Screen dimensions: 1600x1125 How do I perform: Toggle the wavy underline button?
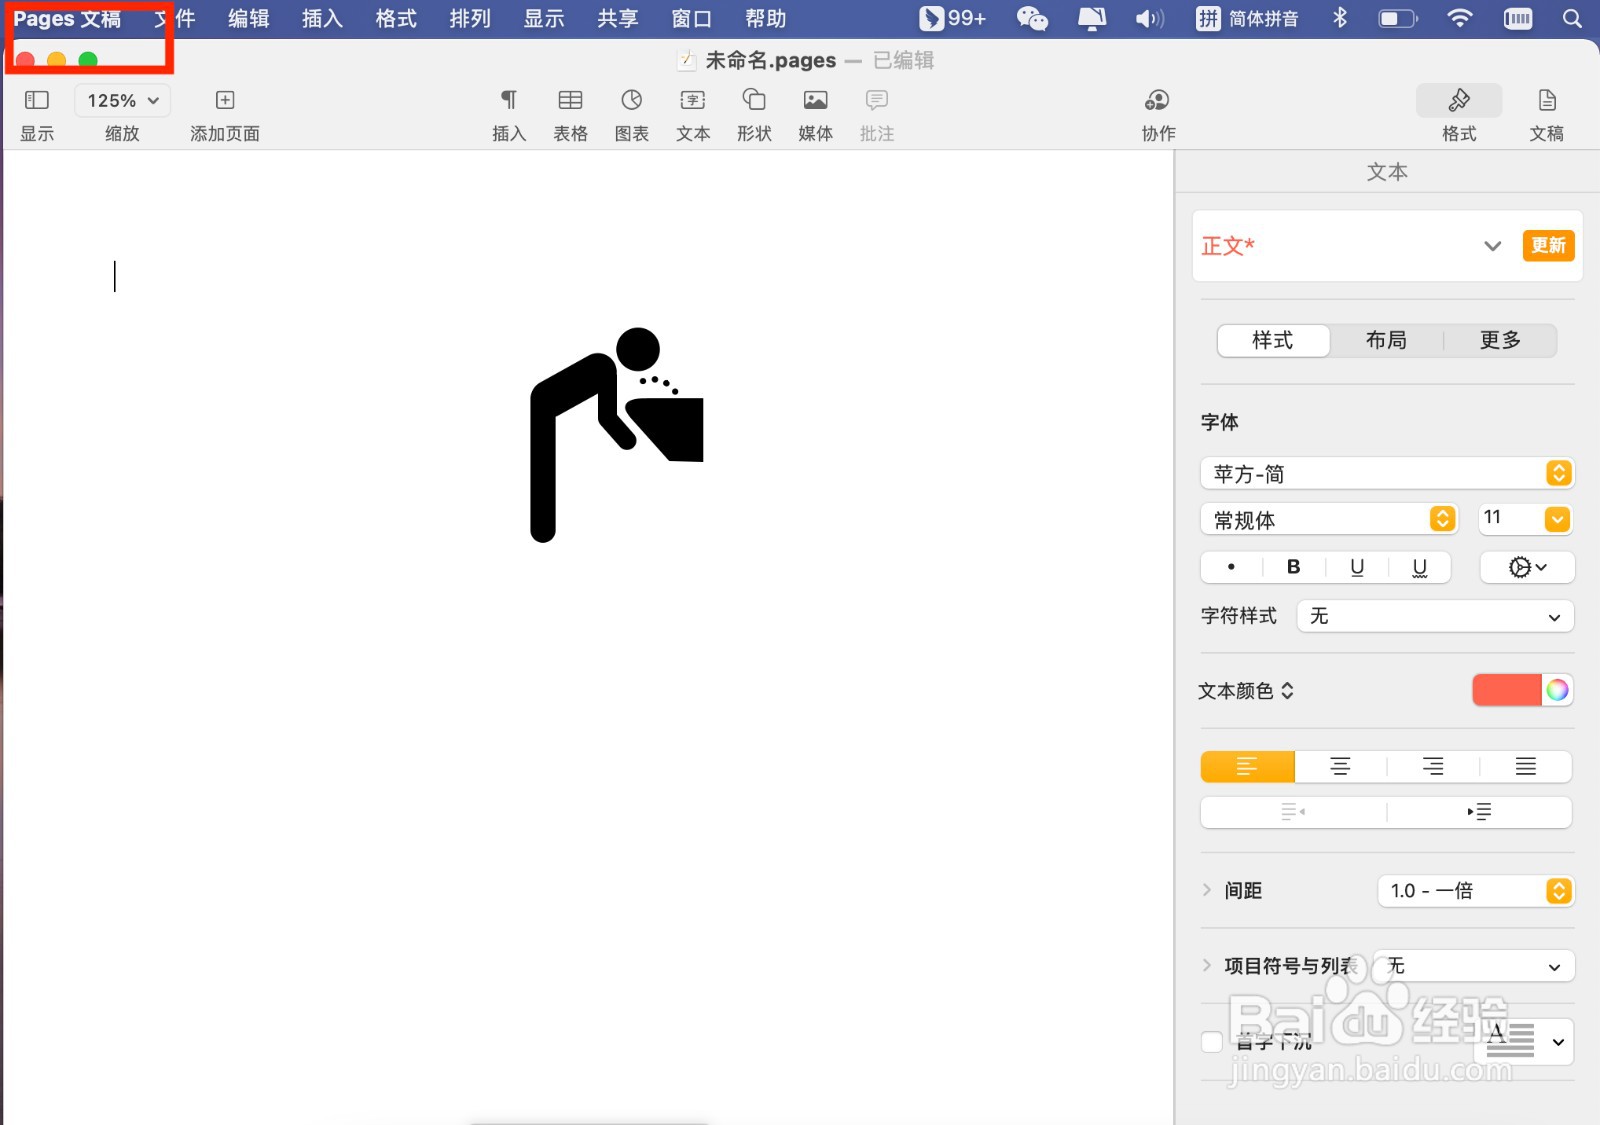(1419, 567)
